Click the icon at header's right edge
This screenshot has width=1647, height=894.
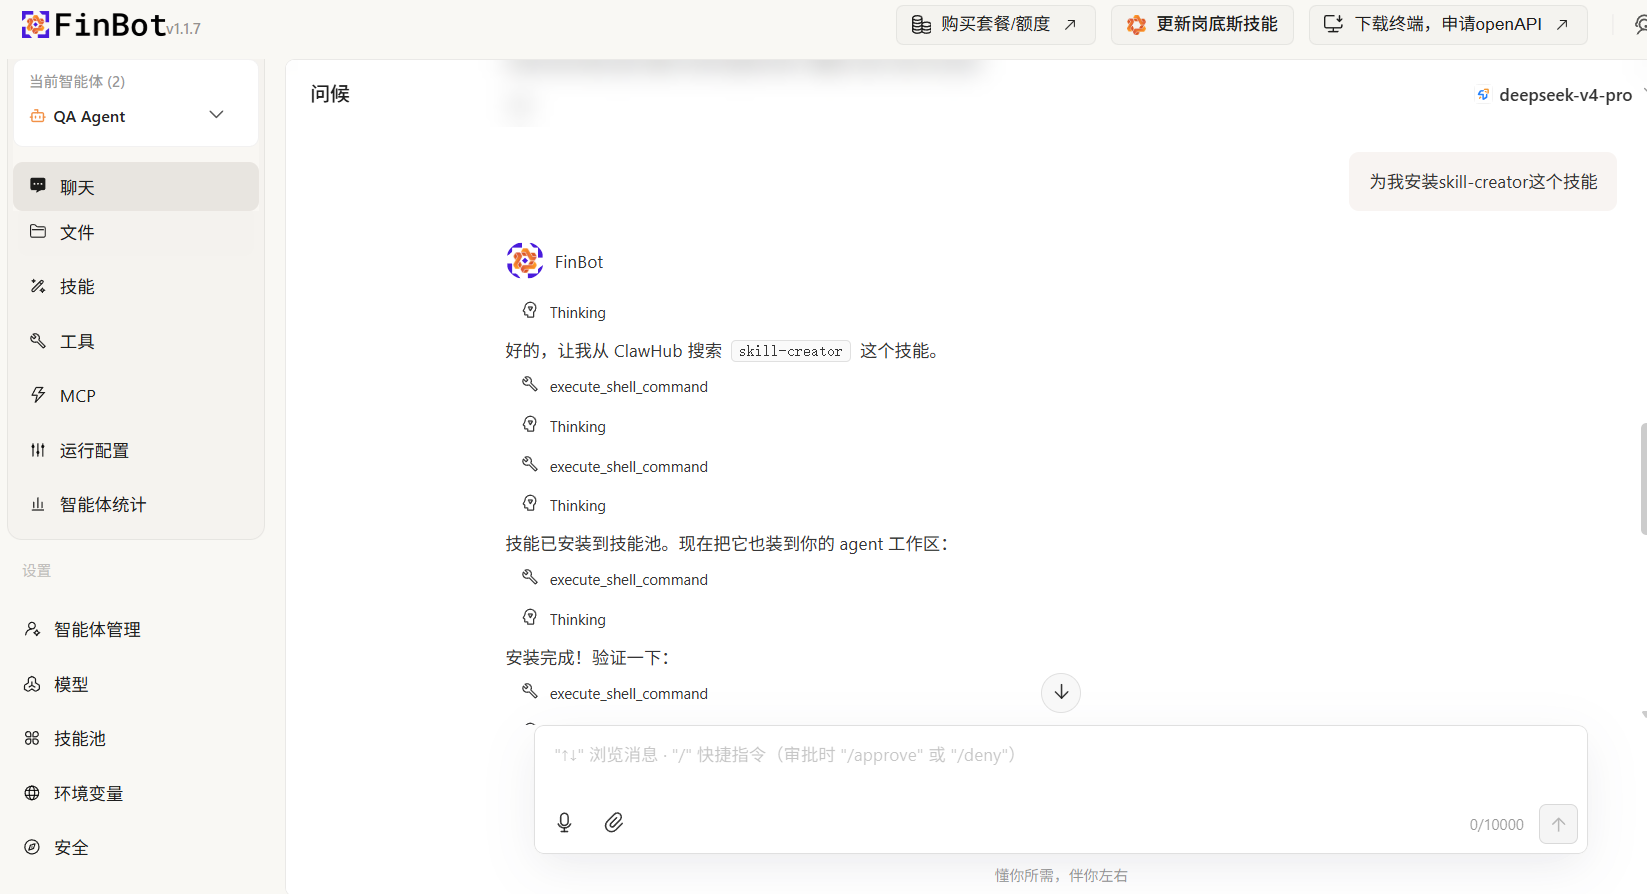(1640, 24)
